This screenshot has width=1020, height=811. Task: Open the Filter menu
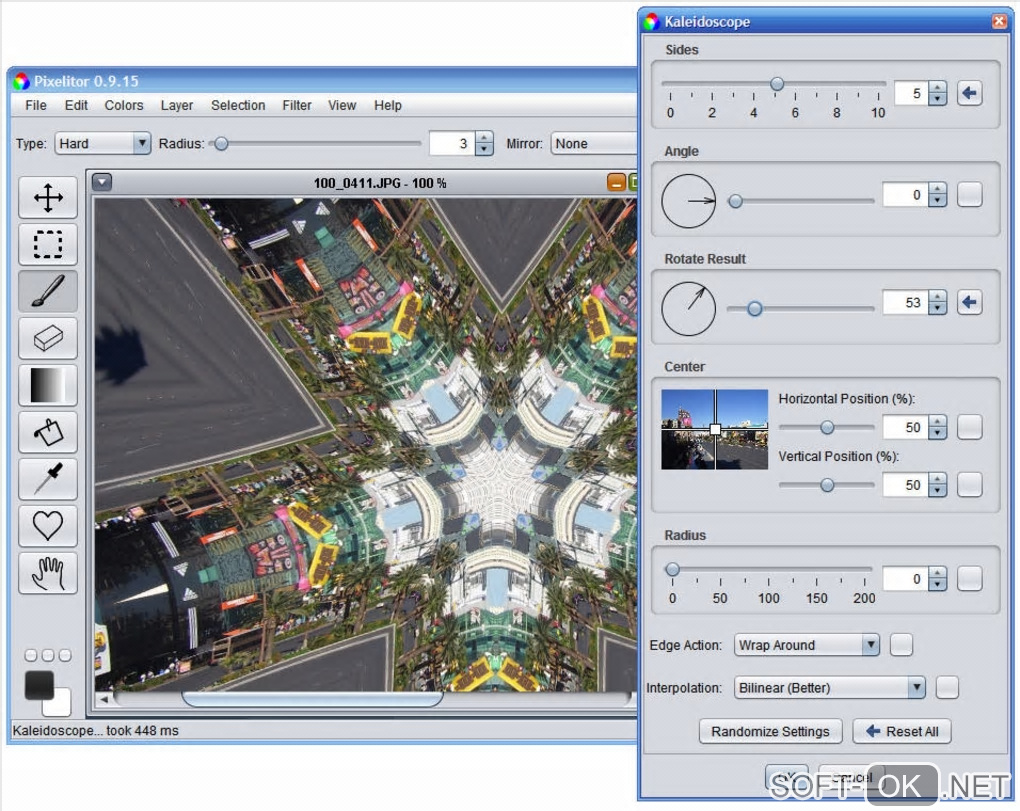click(x=297, y=105)
